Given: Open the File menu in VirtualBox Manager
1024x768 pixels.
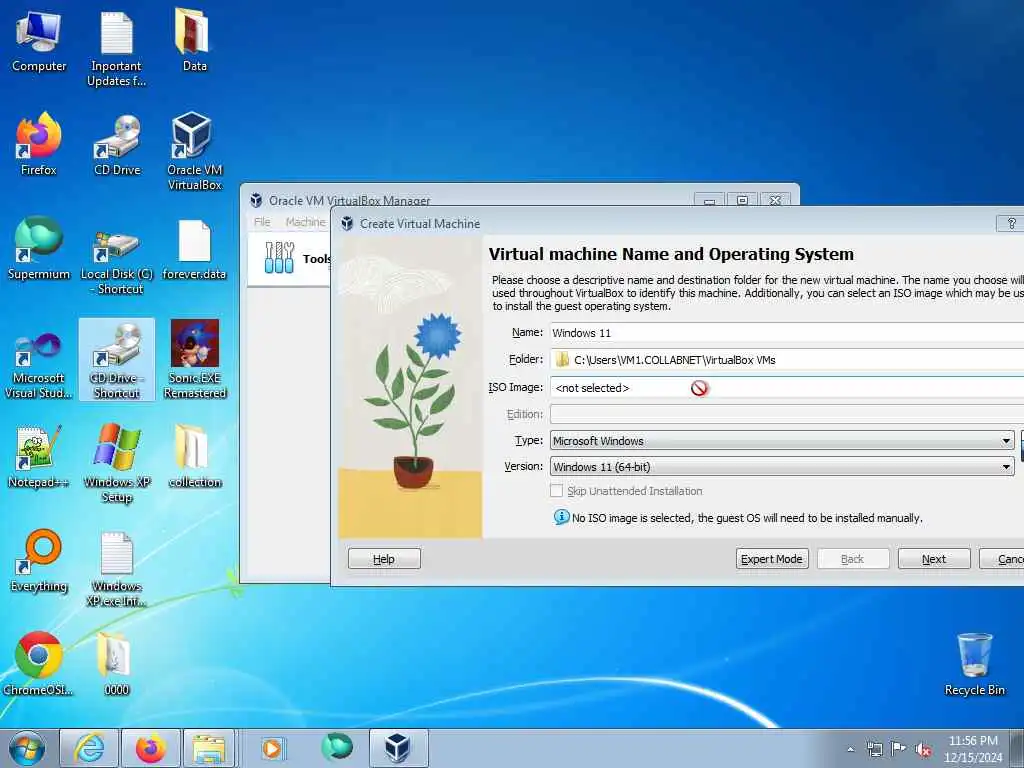Looking at the screenshot, I should [x=262, y=222].
